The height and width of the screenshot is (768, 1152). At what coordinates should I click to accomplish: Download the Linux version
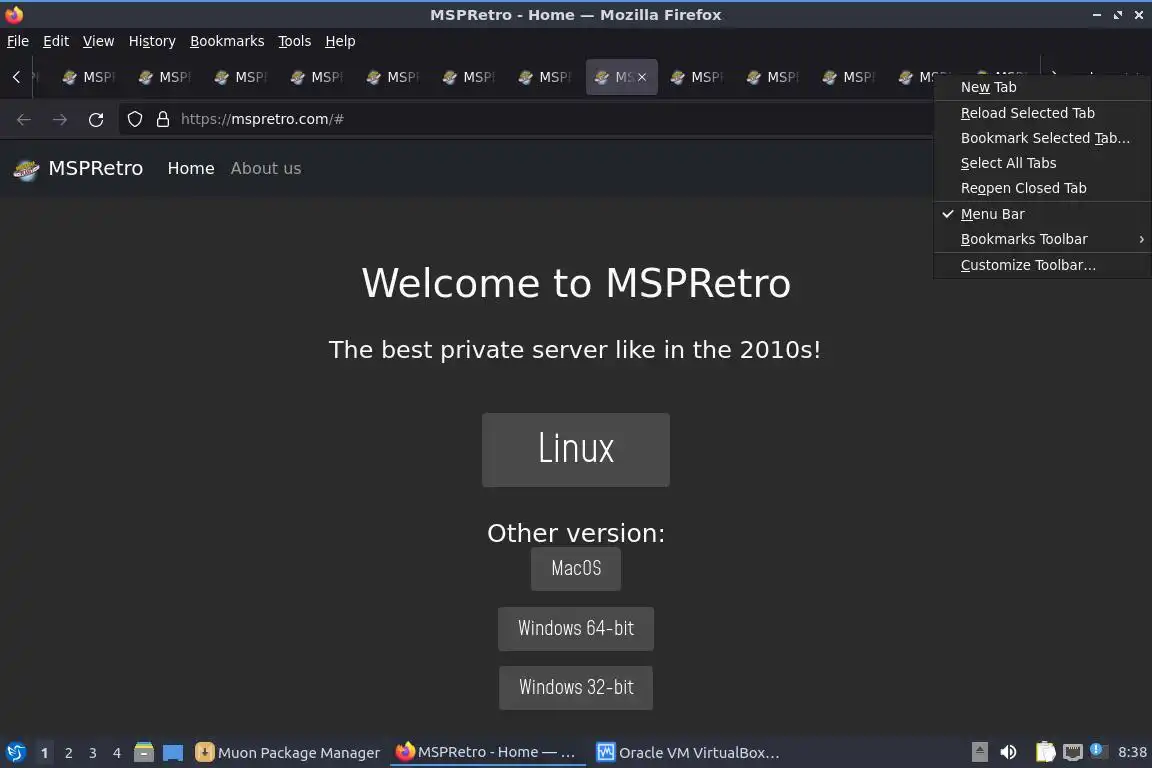[576, 450]
